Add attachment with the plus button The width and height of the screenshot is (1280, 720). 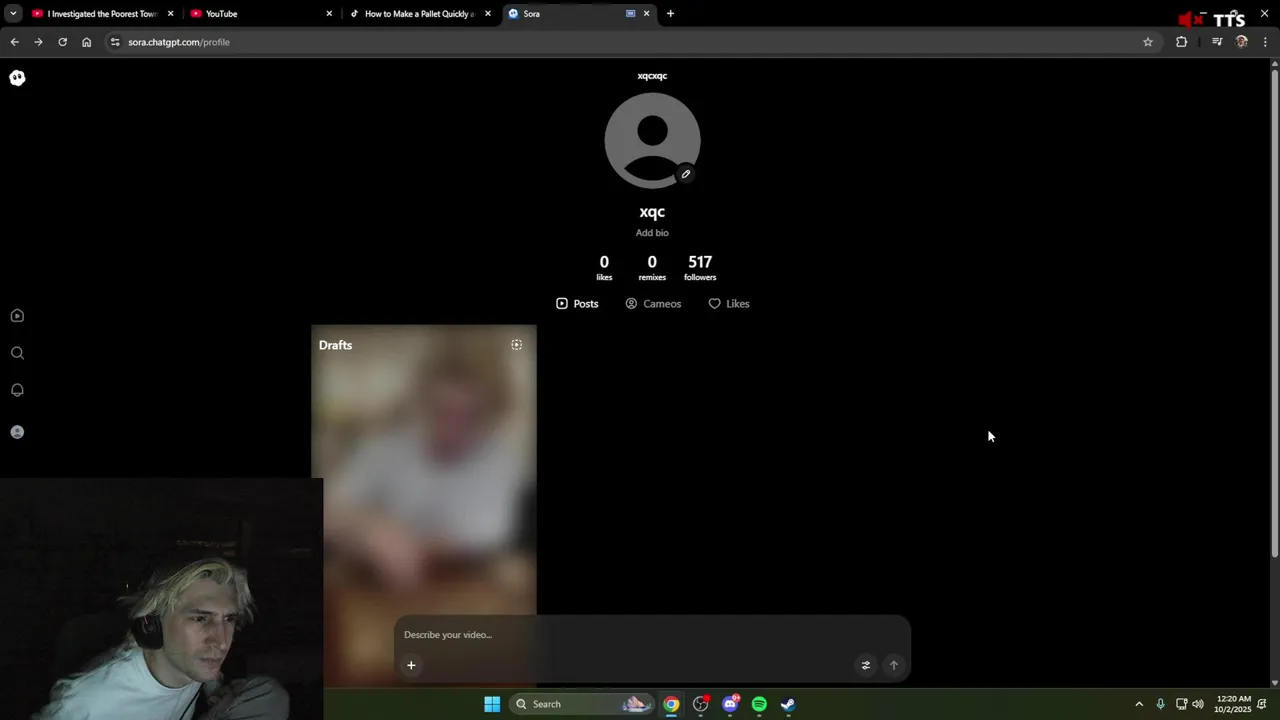click(411, 665)
